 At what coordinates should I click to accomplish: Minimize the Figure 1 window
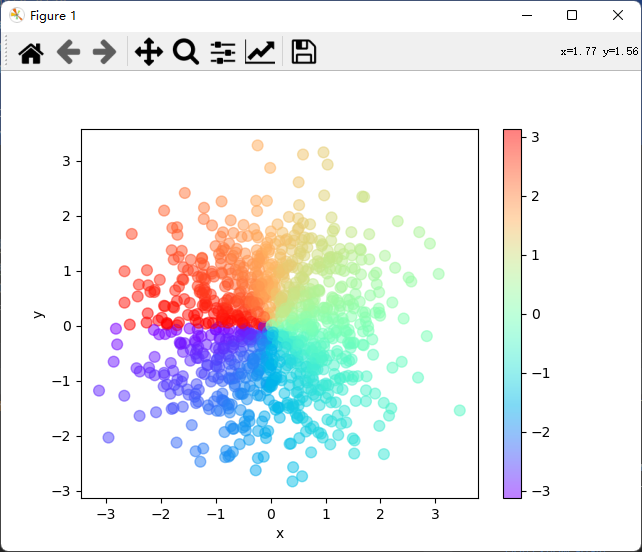(x=527, y=16)
